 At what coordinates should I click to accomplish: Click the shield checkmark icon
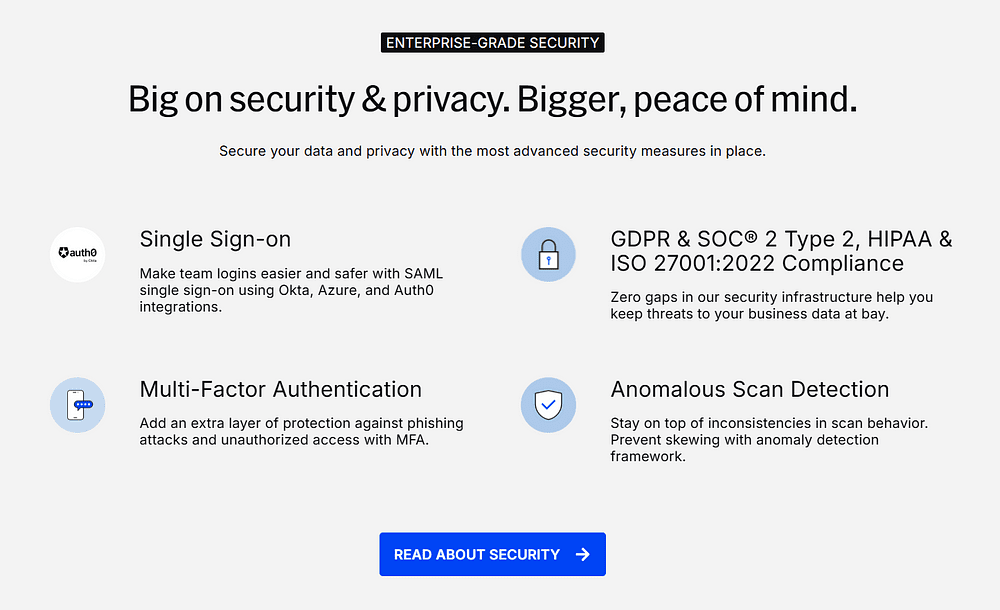[548, 405]
